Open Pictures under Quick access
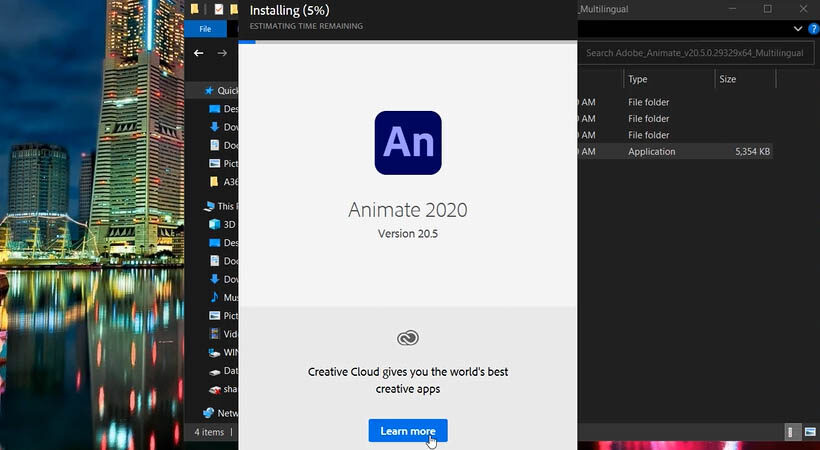The width and height of the screenshot is (820, 450). (x=223, y=163)
